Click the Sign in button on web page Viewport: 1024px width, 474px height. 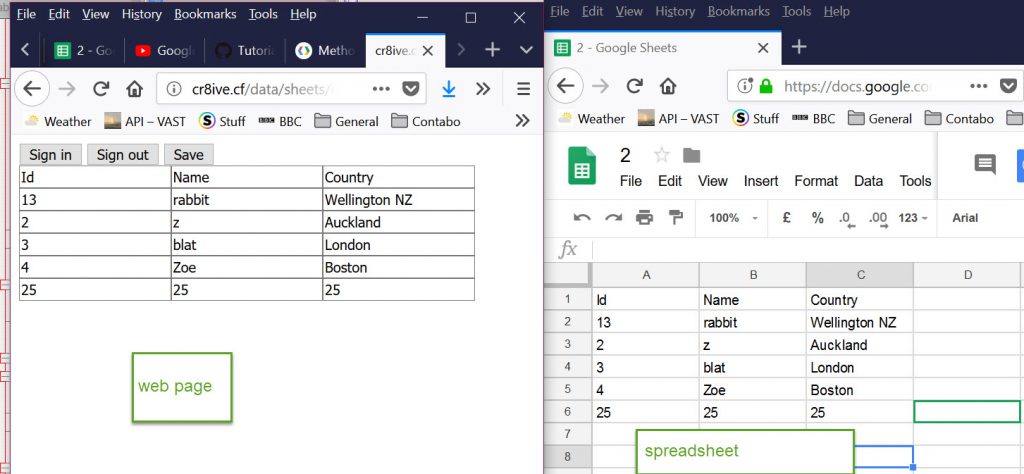pos(50,154)
